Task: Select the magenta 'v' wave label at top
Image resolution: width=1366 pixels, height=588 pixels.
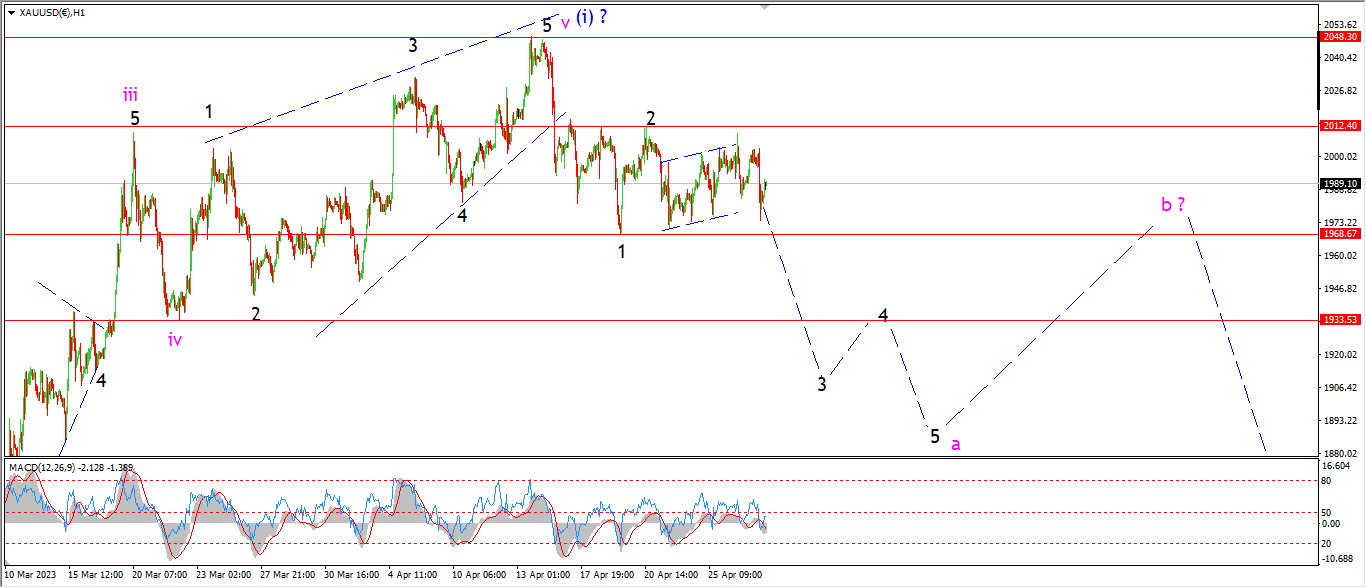Action: click(565, 22)
